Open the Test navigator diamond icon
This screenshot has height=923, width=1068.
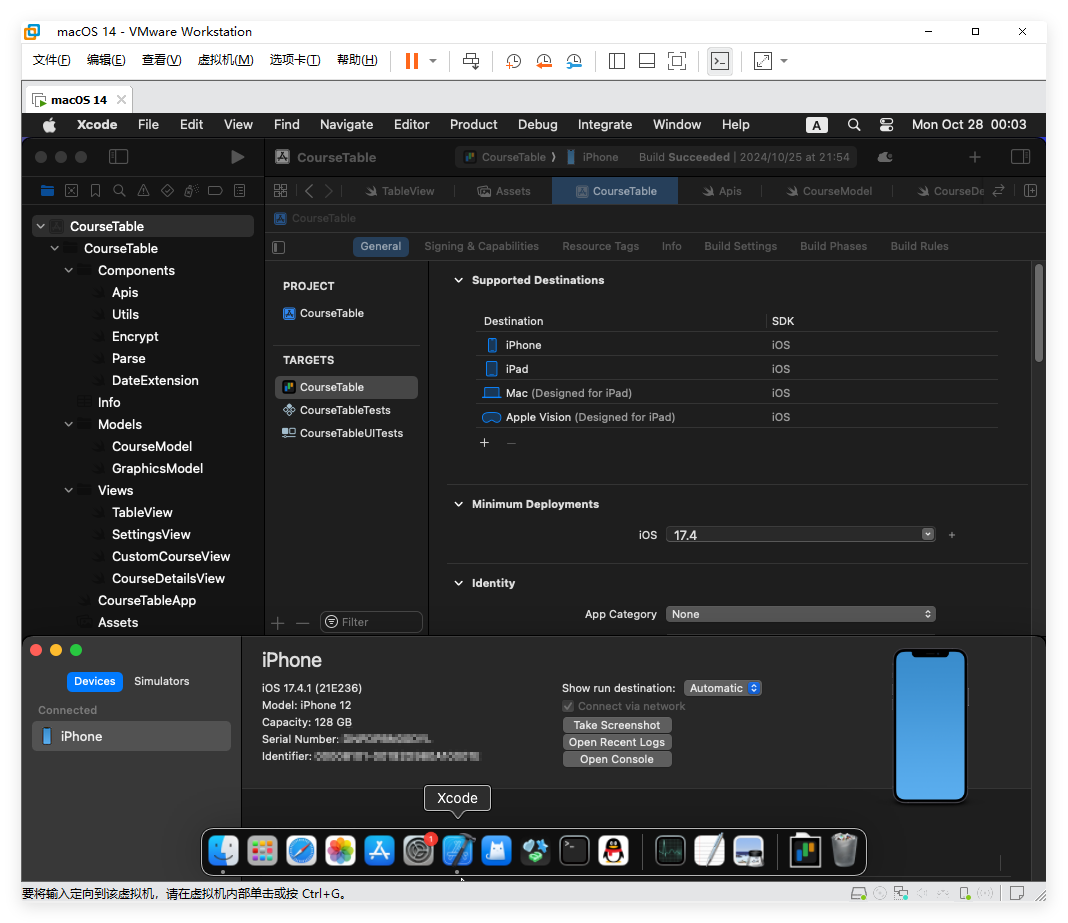tap(167, 190)
